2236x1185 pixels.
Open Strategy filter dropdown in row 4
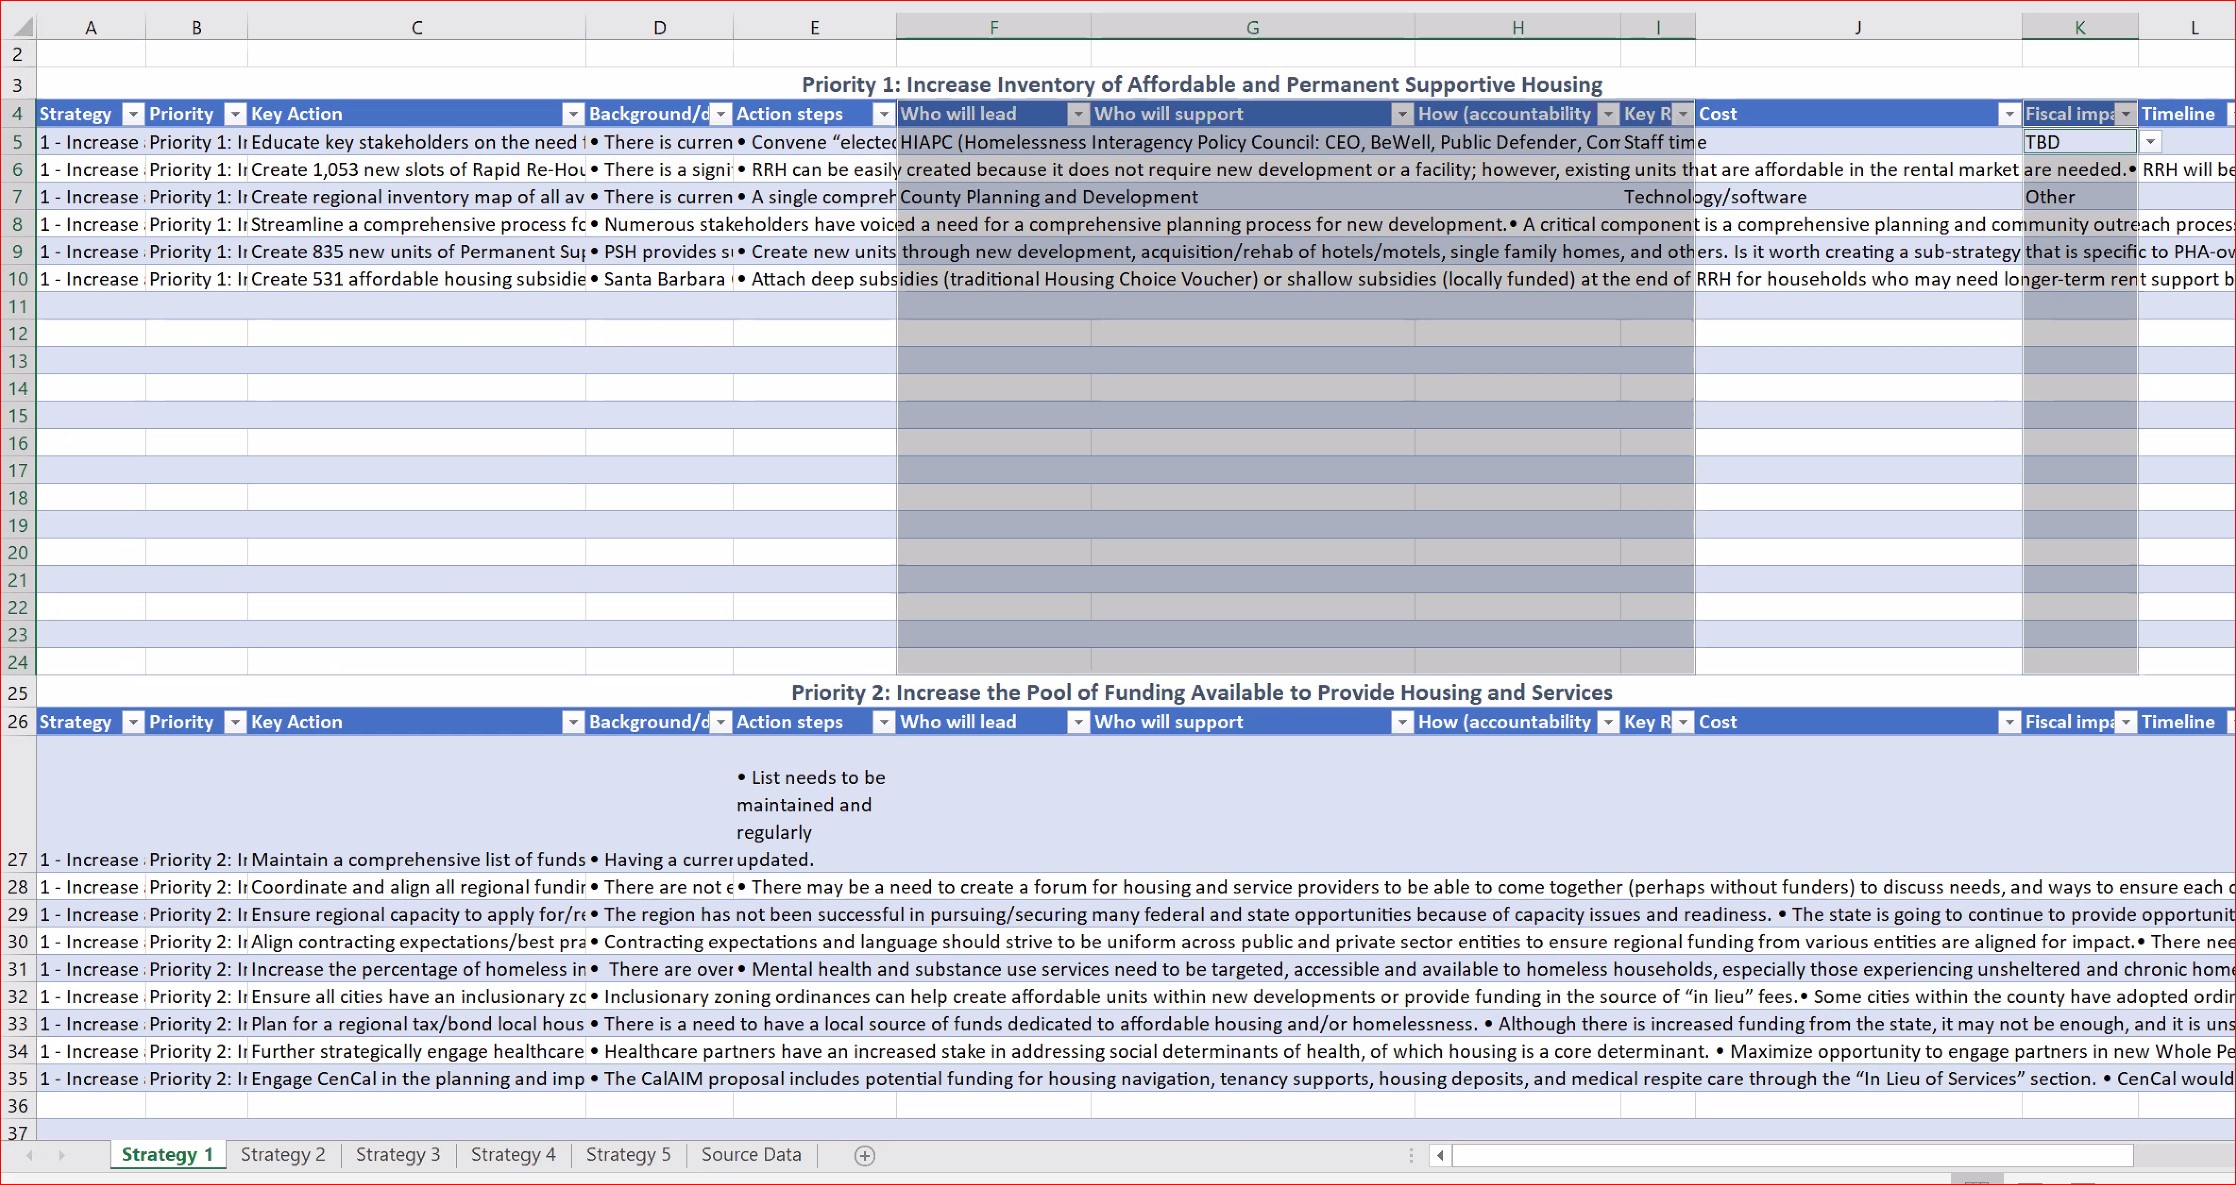[132, 114]
